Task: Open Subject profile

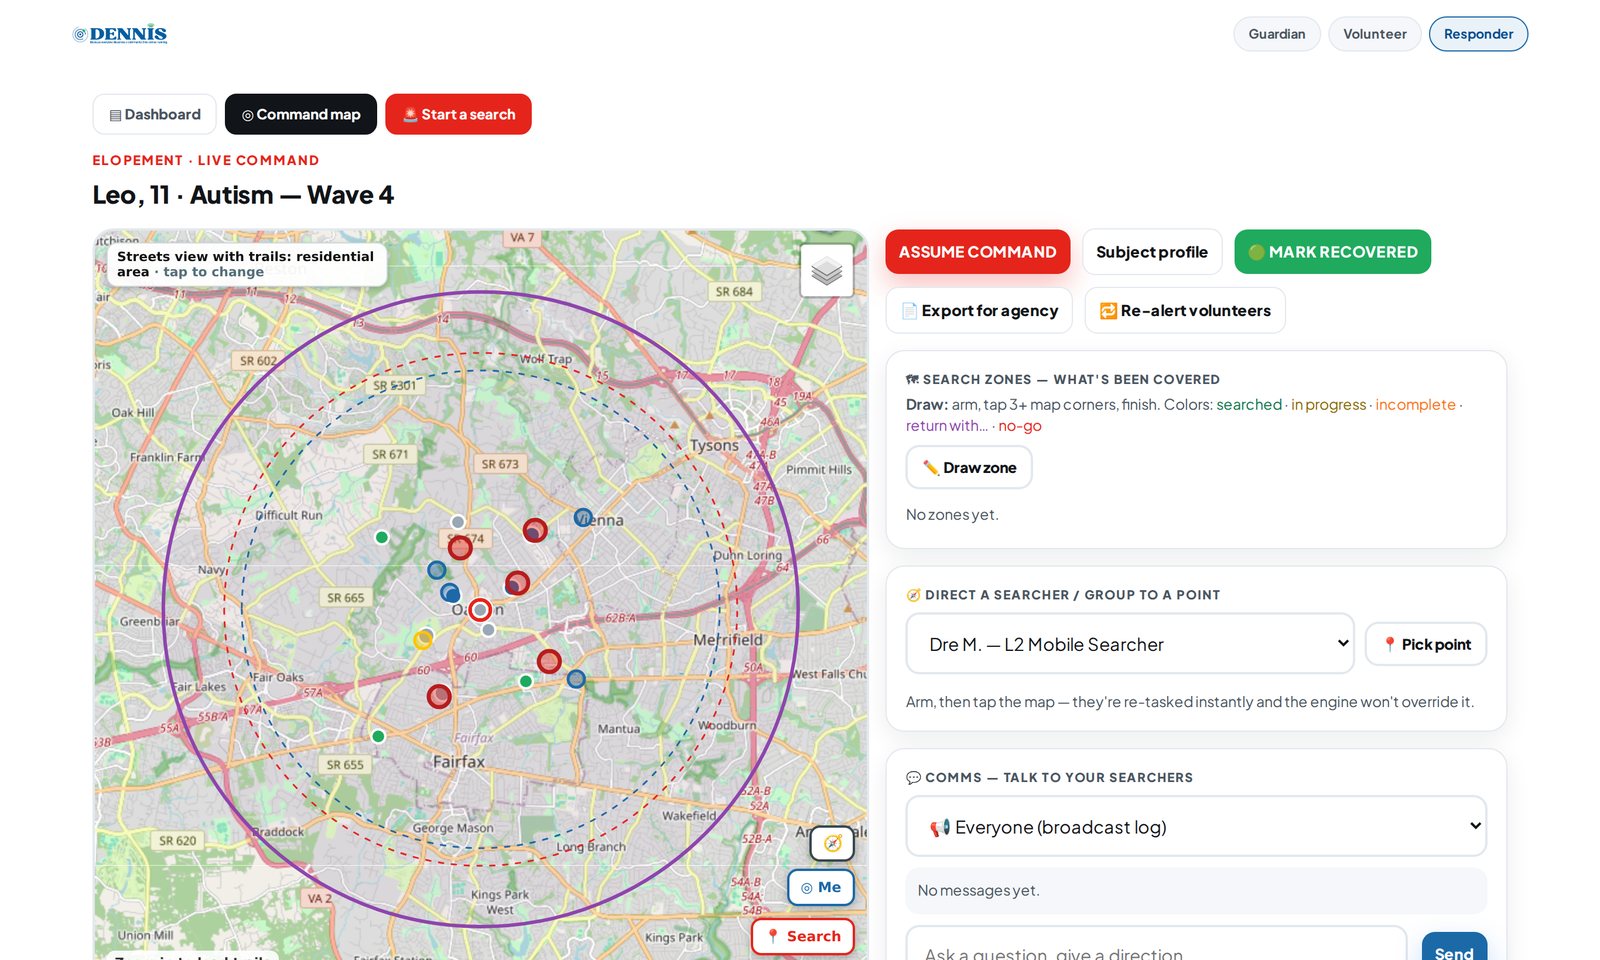Action: click(1152, 252)
